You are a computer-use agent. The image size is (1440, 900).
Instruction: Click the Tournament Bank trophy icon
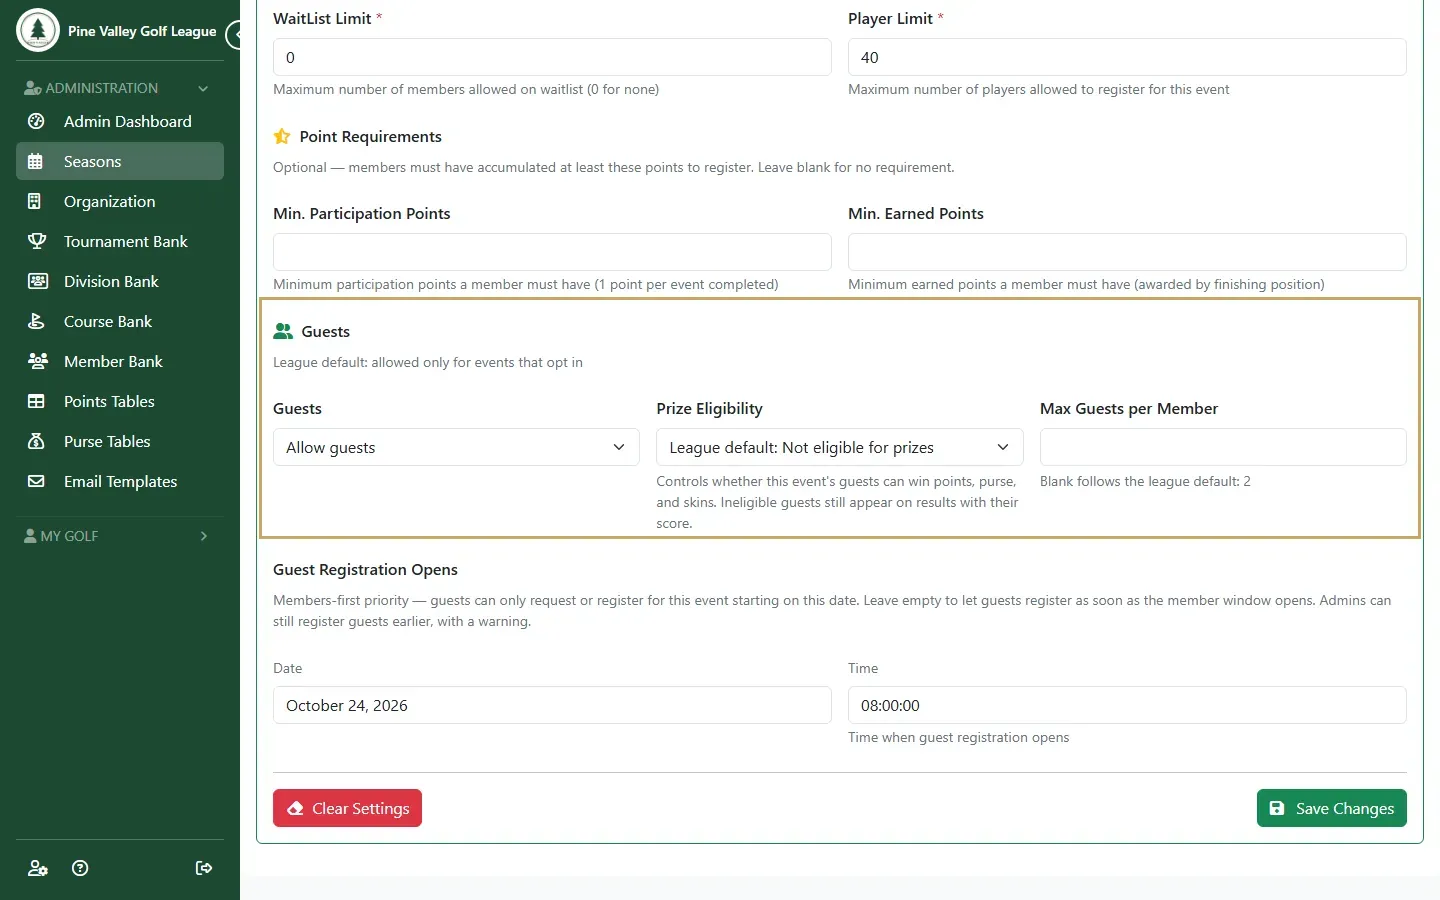coord(36,241)
